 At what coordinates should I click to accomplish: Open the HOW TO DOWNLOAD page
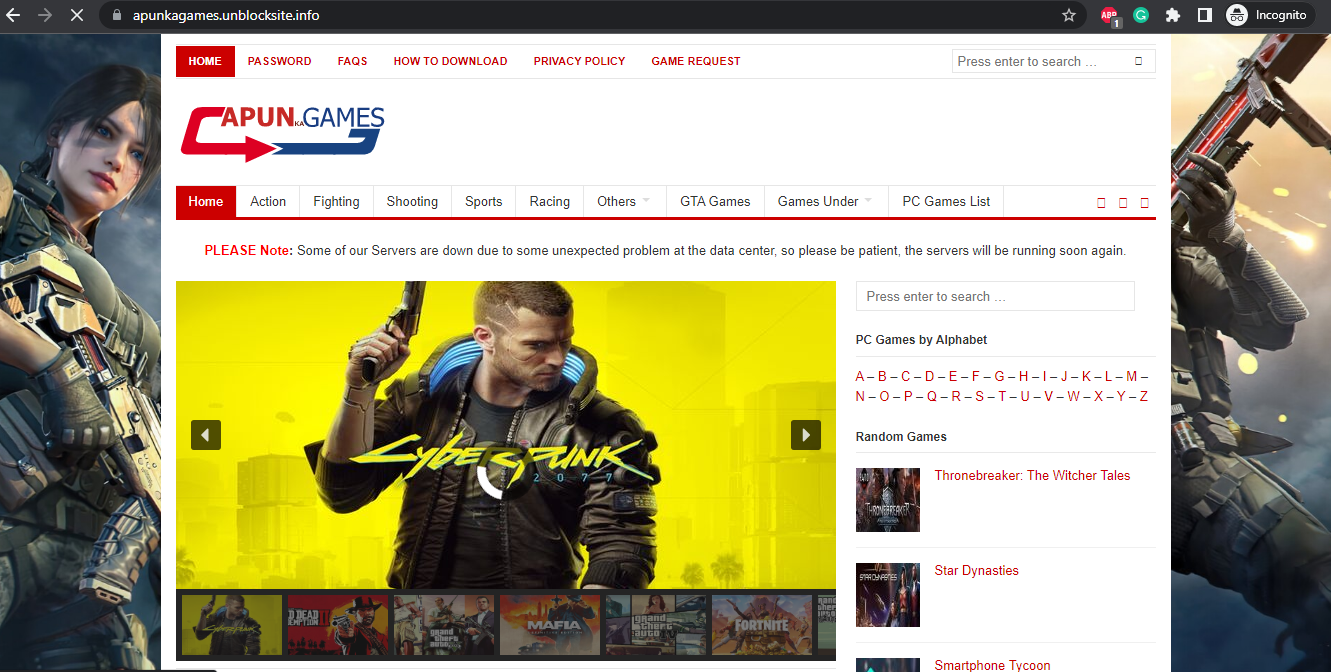point(450,61)
